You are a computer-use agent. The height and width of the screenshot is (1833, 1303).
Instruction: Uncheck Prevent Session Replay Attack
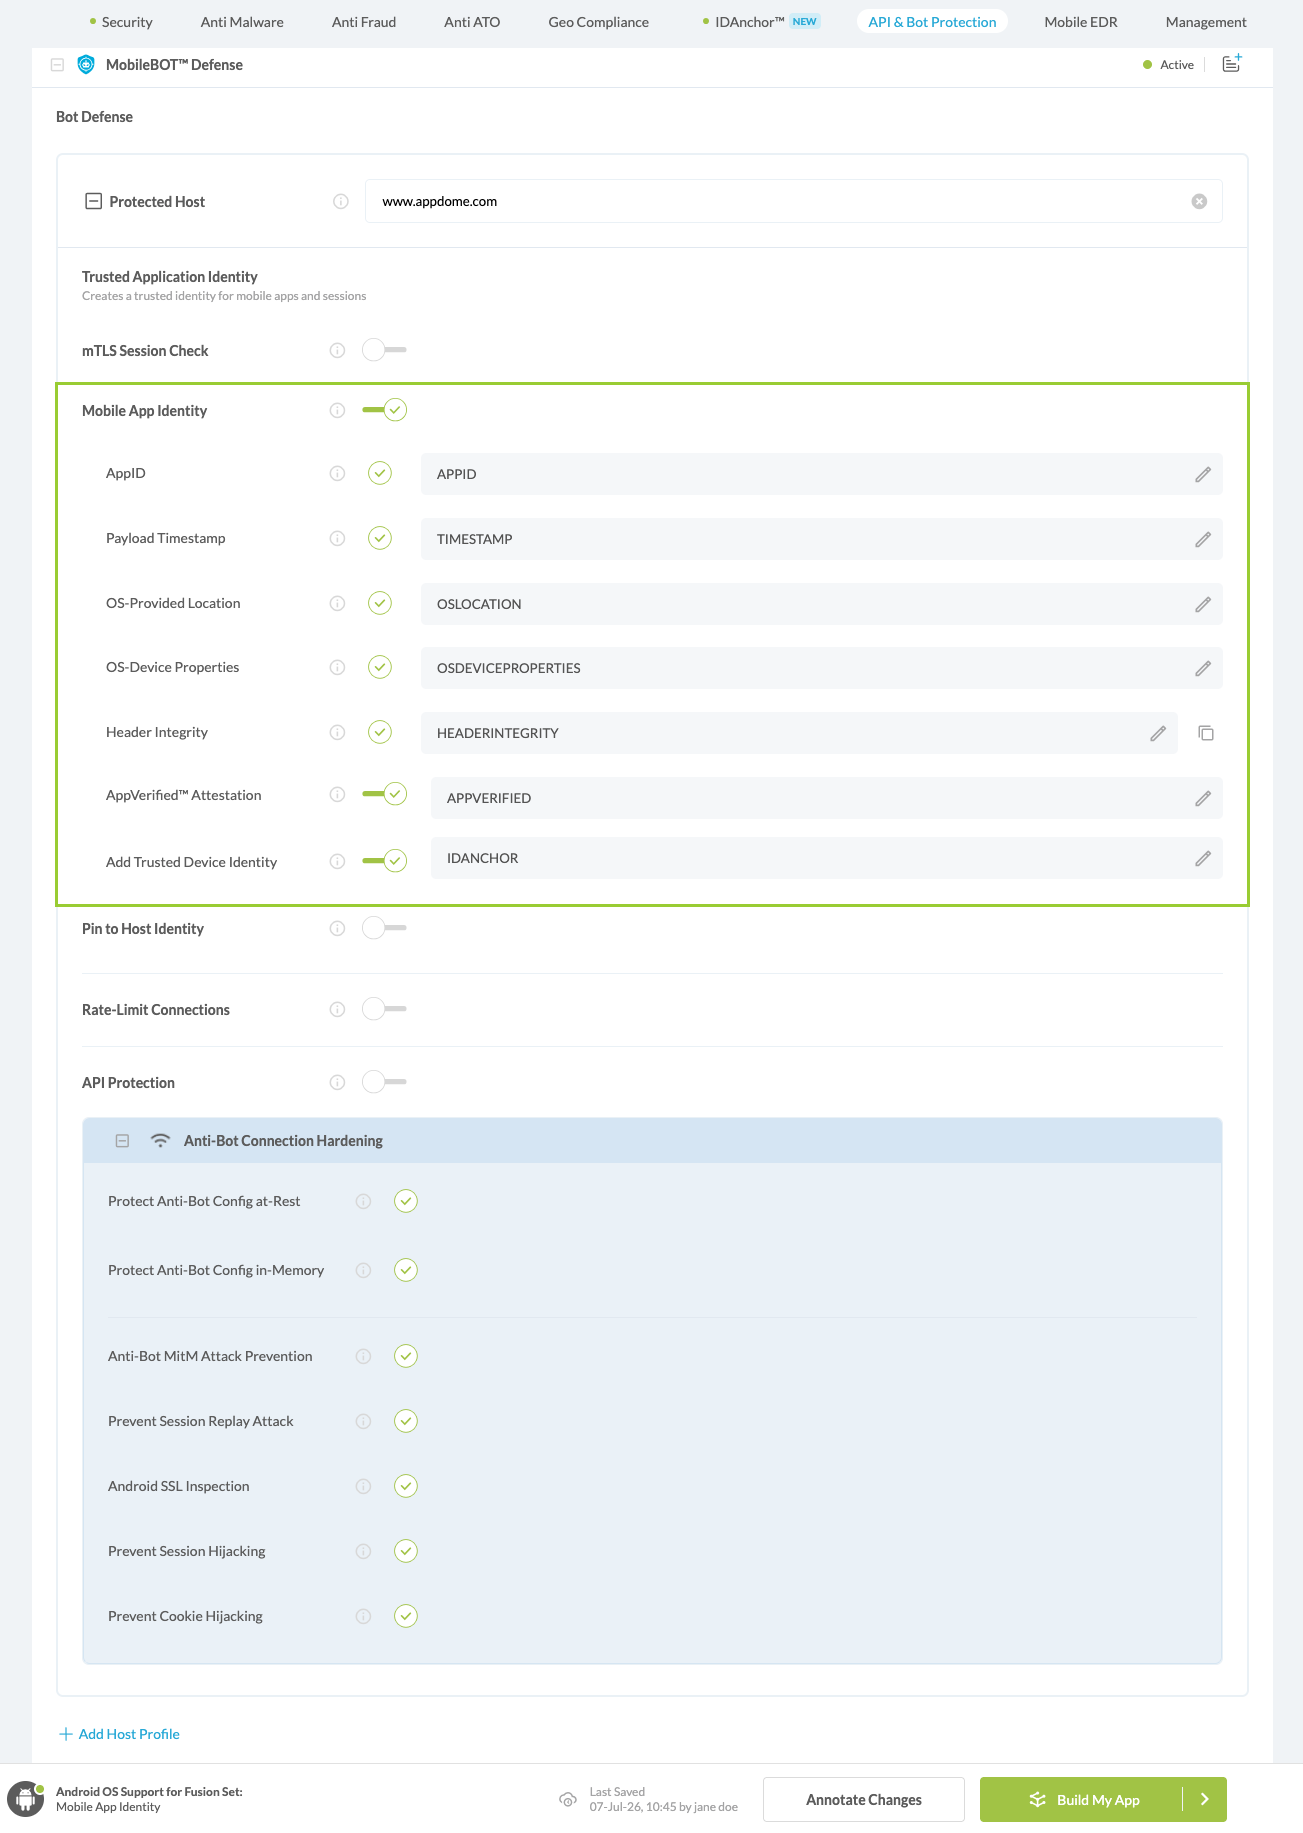click(406, 1421)
